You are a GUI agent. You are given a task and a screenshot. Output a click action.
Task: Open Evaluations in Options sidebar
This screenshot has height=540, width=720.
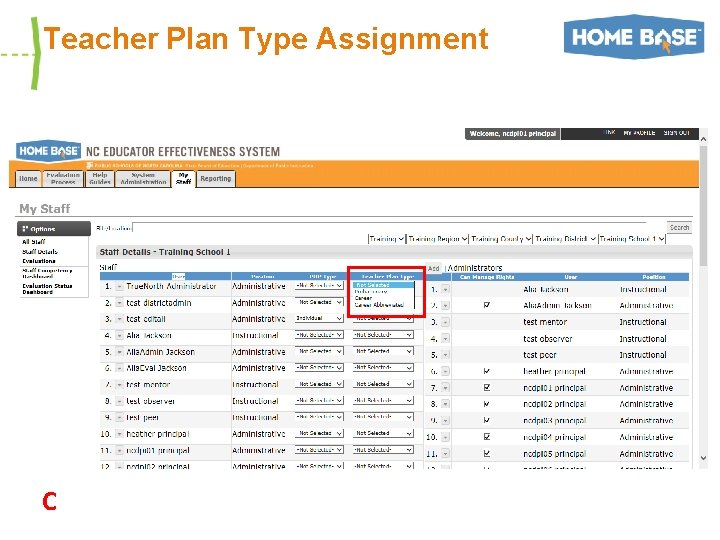pos(39,261)
